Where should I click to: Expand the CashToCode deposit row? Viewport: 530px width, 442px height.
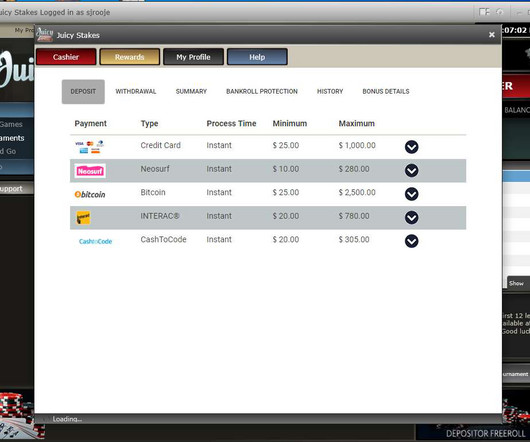[x=411, y=241]
